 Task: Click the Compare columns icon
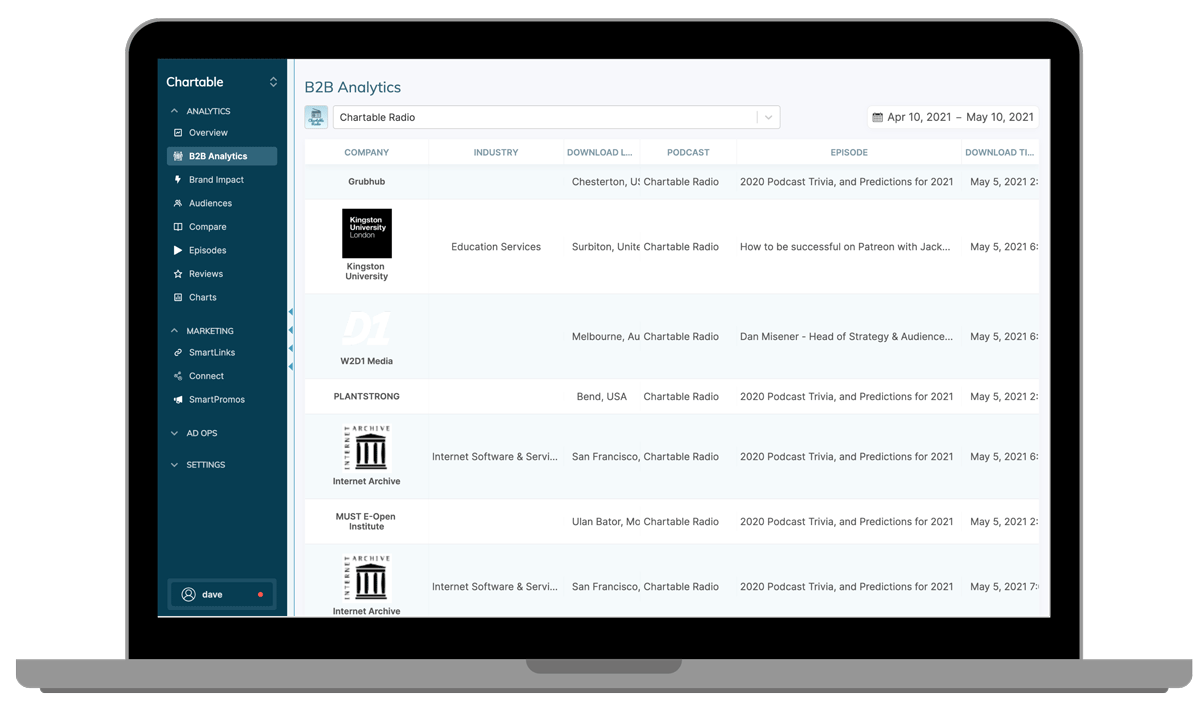(x=178, y=227)
